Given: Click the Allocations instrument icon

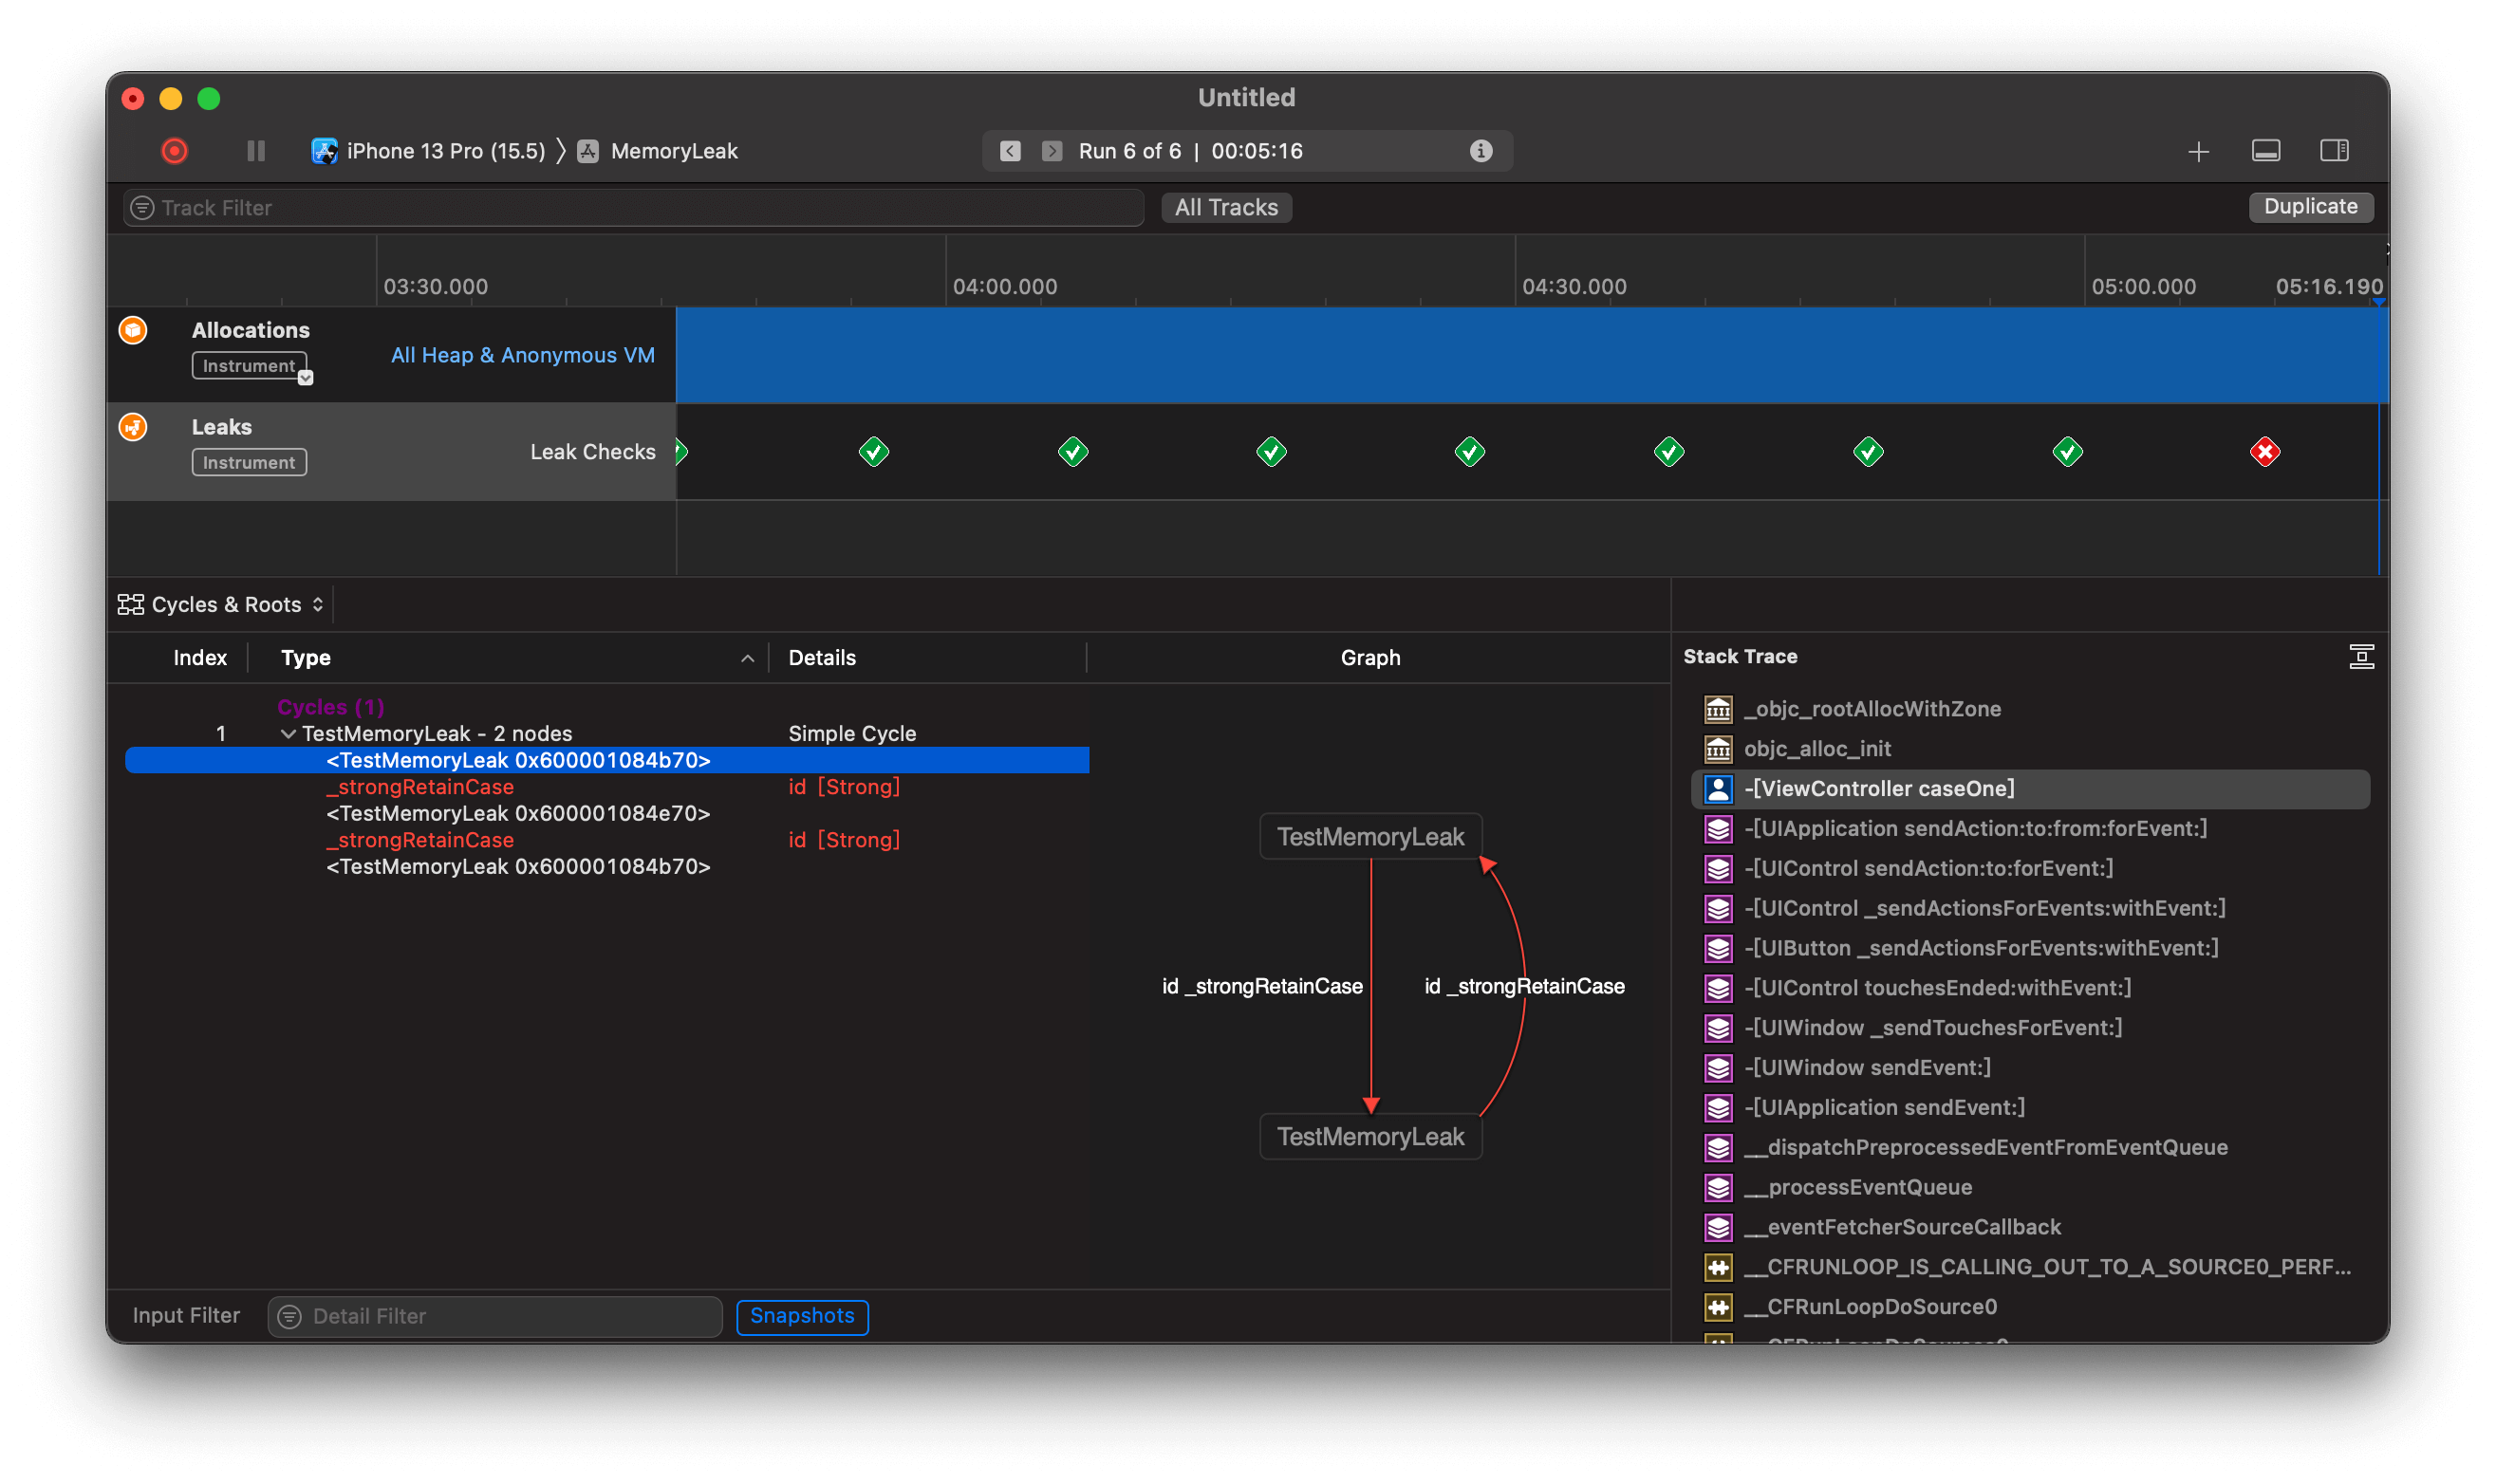Looking at the screenshot, I should pyautogui.click(x=133, y=330).
